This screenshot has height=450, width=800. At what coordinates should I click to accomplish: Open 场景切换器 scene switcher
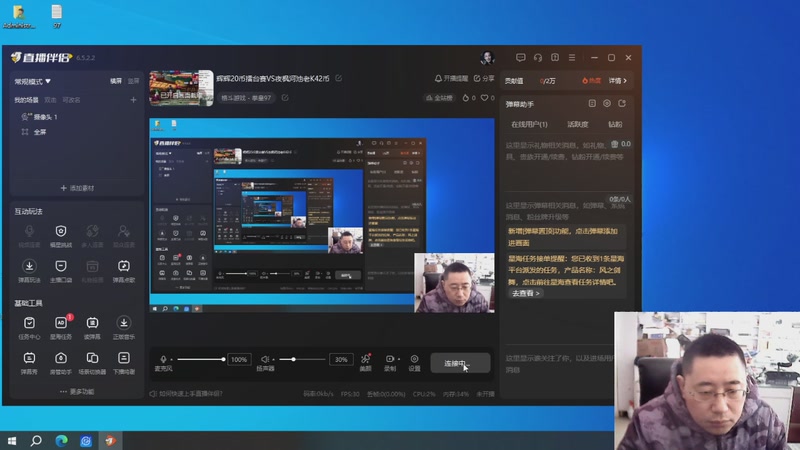click(x=92, y=363)
